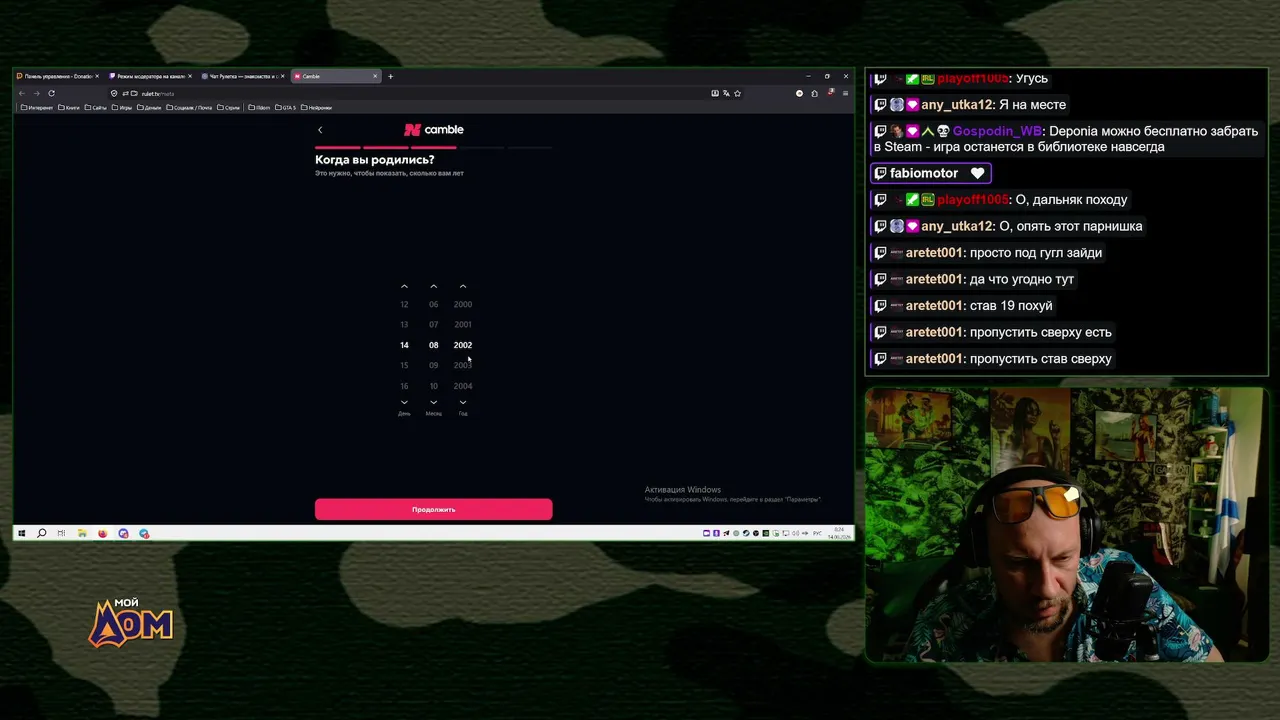
Task: Select year 2004 in date picker
Action: [462, 386]
